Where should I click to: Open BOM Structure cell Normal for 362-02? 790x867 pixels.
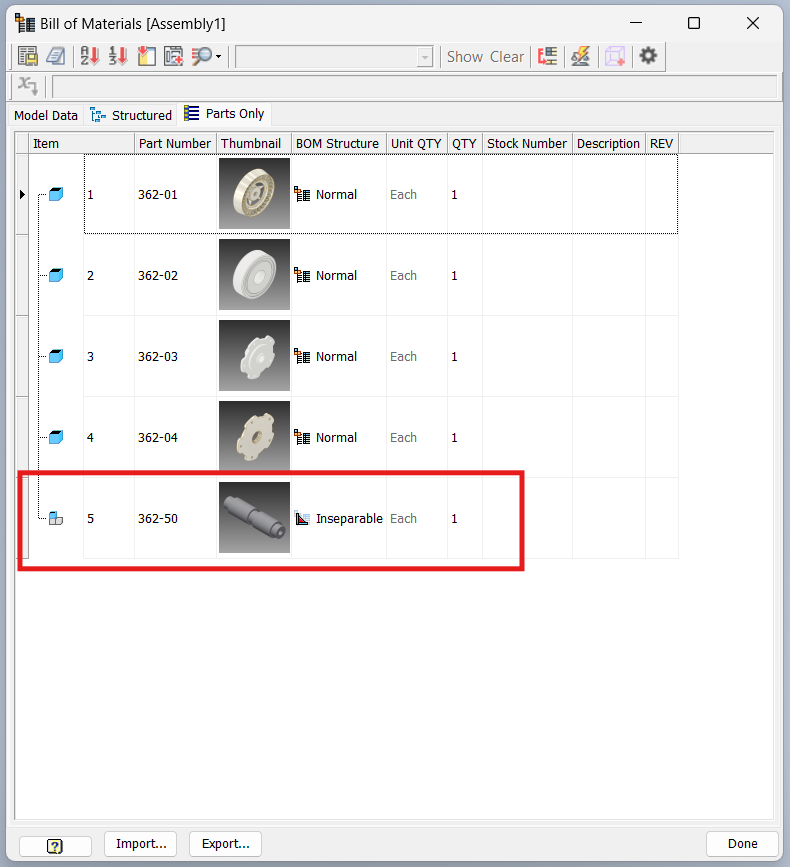339,275
